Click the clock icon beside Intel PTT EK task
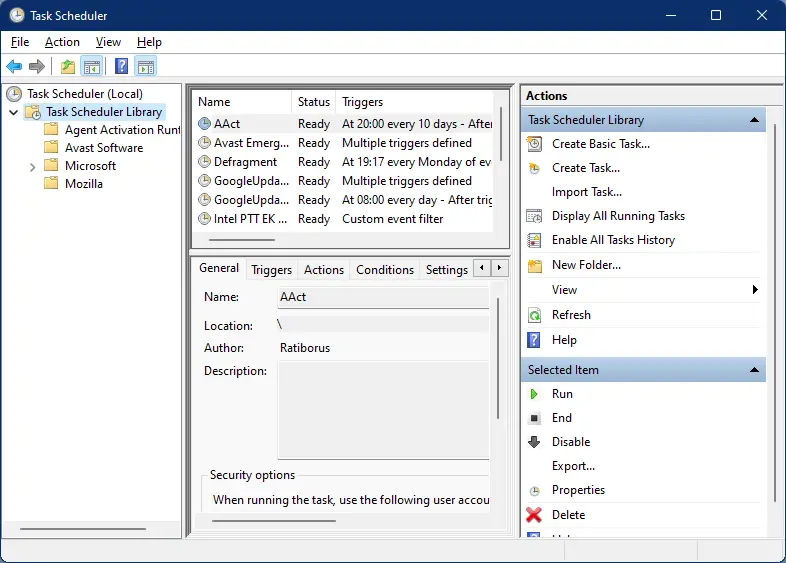Screen dimensions: 786x563 coord(205,219)
